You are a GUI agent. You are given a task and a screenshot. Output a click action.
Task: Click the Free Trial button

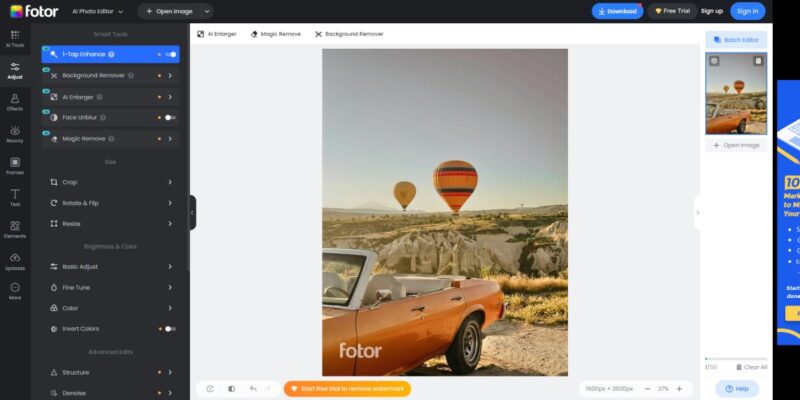point(672,11)
